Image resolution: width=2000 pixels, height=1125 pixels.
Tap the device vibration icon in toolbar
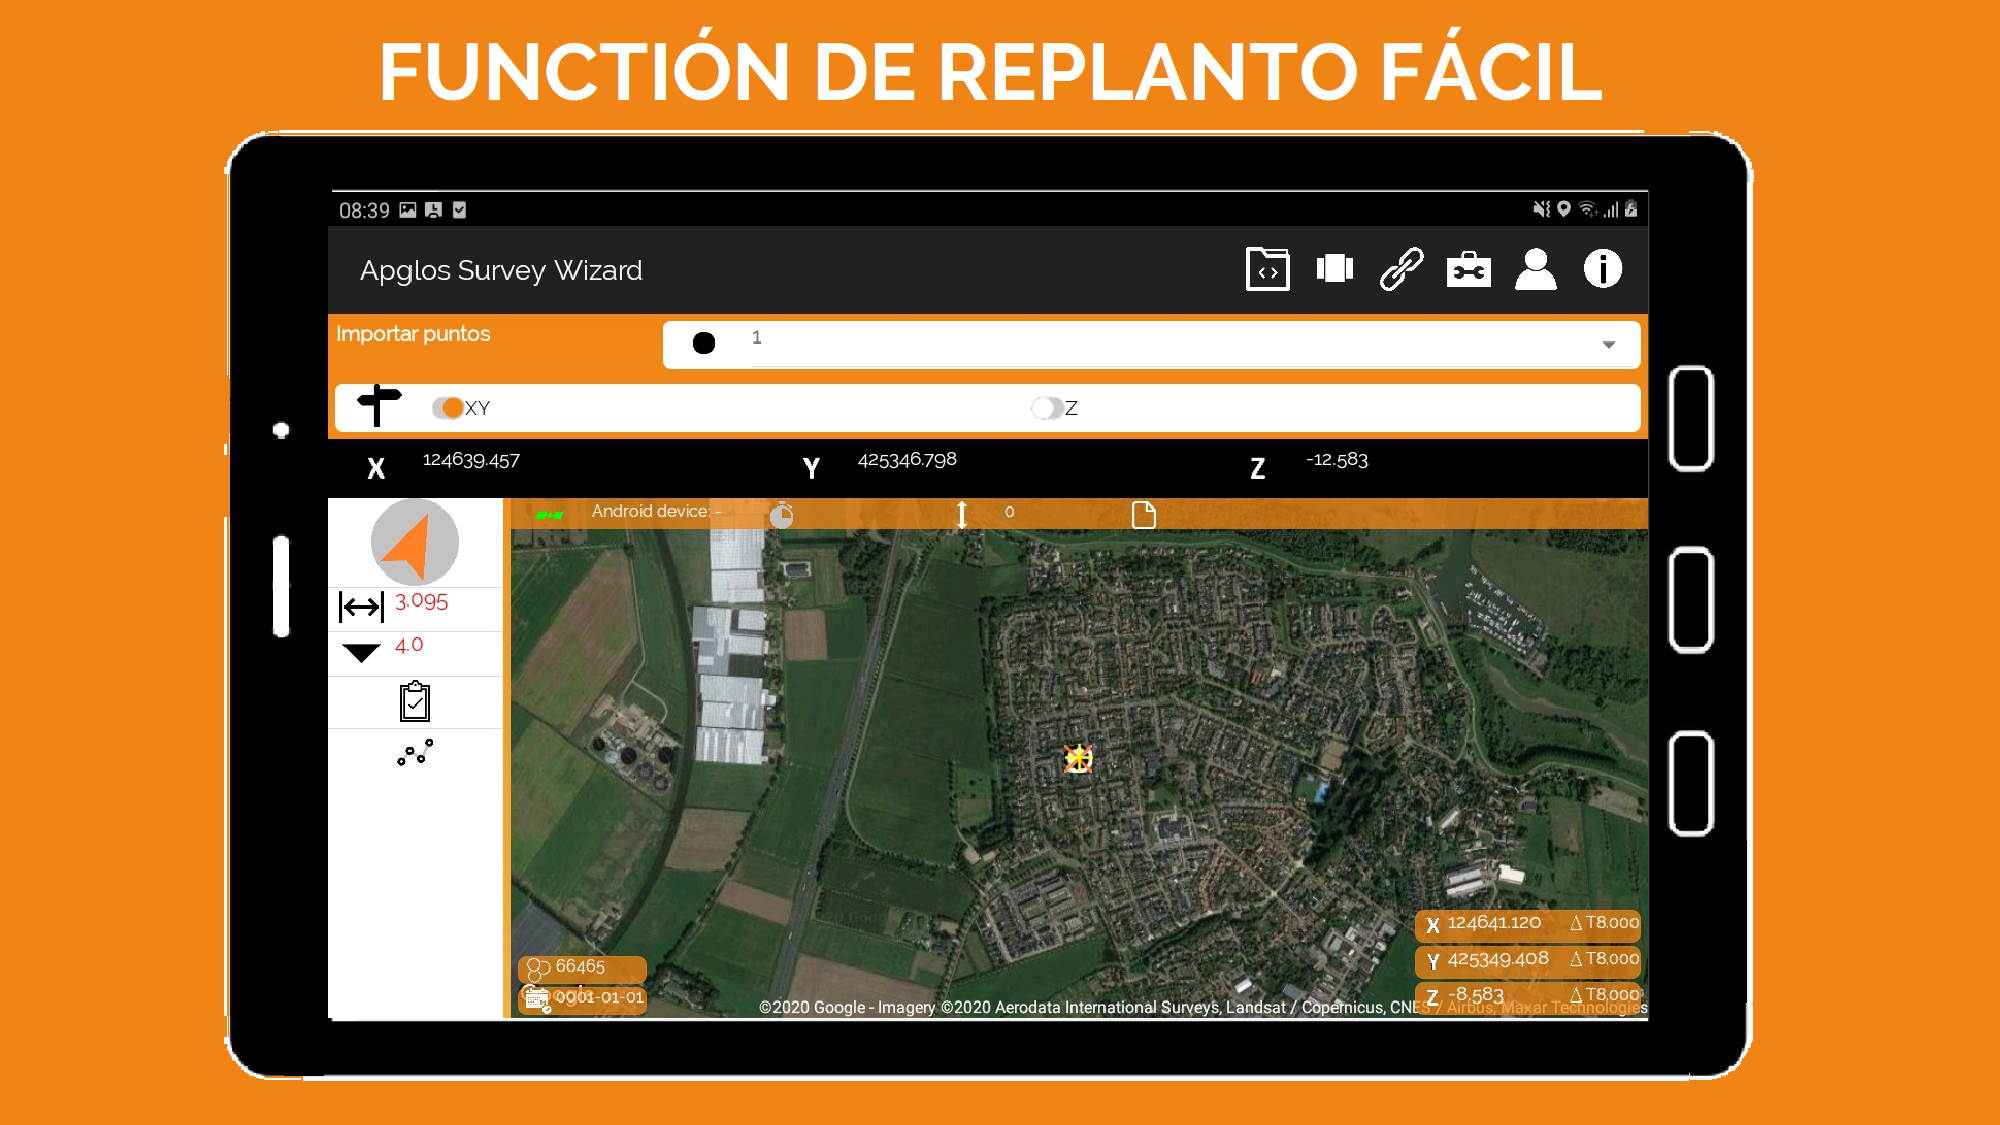(x=1334, y=269)
